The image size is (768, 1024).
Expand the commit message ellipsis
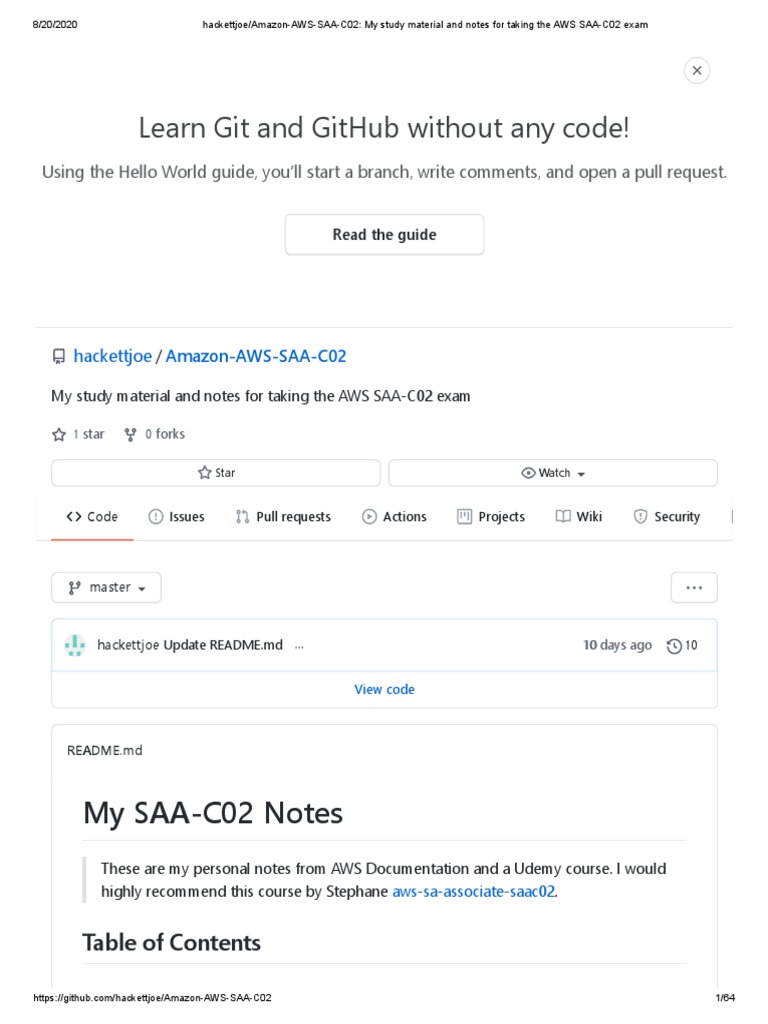299,646
